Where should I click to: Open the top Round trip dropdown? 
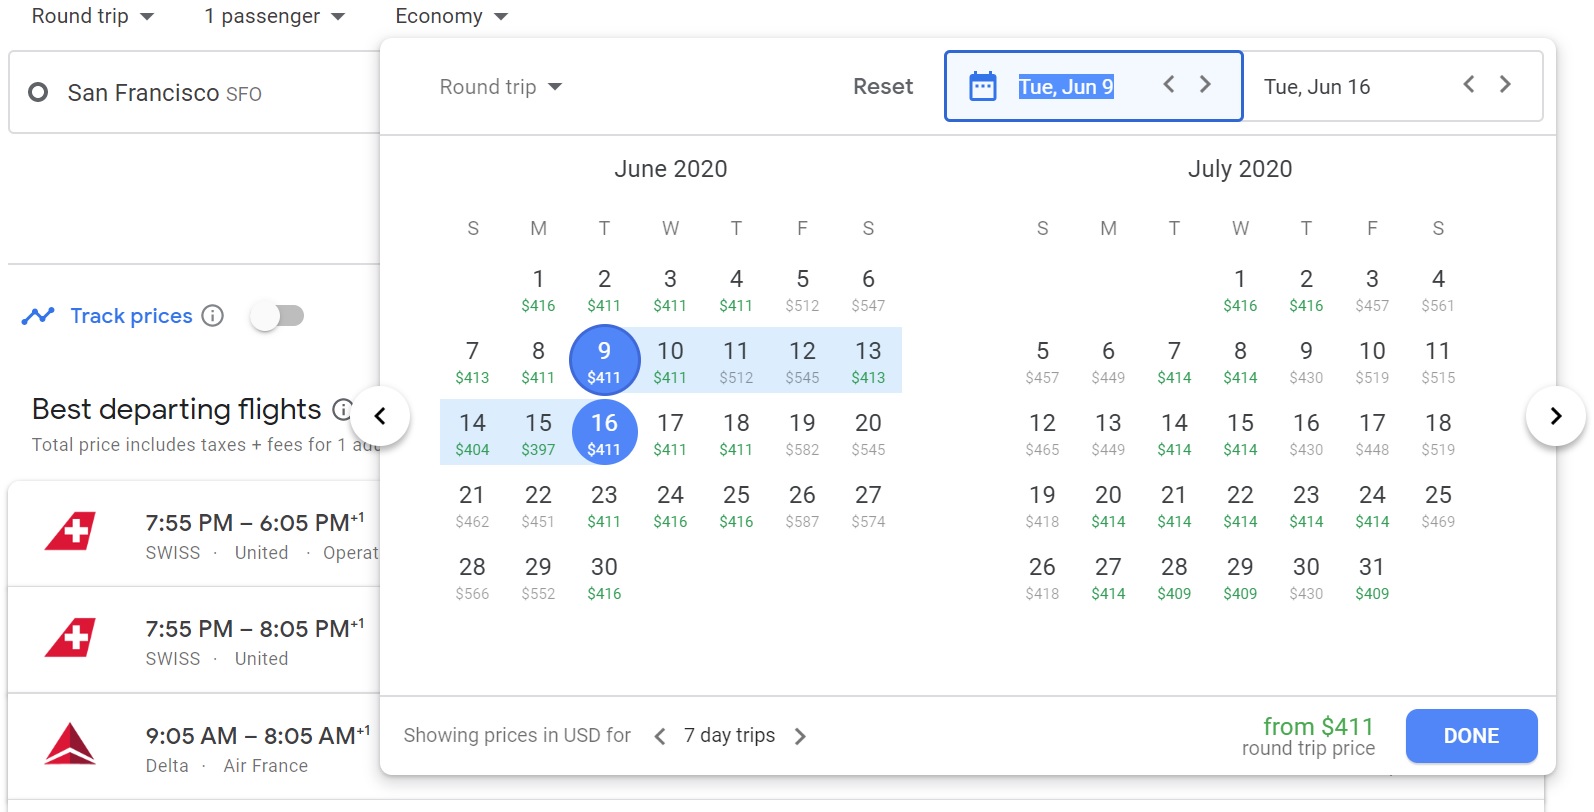coord(93,17)
